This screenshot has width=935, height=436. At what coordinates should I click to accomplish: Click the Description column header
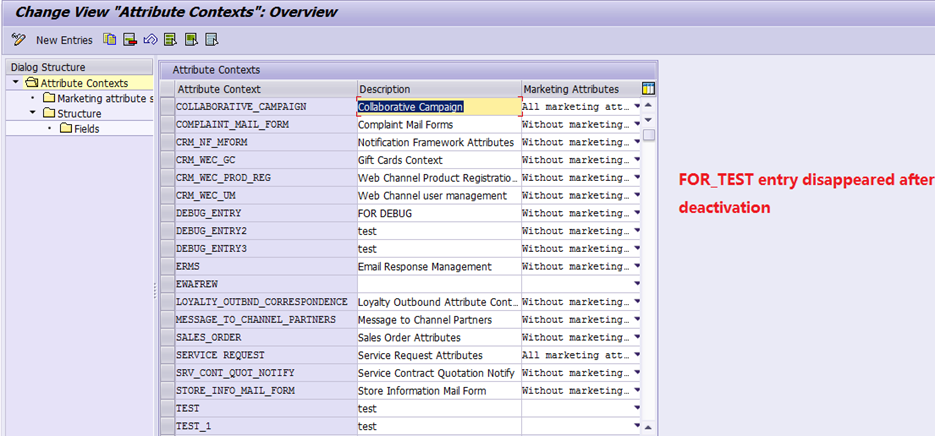pos(439,89)
